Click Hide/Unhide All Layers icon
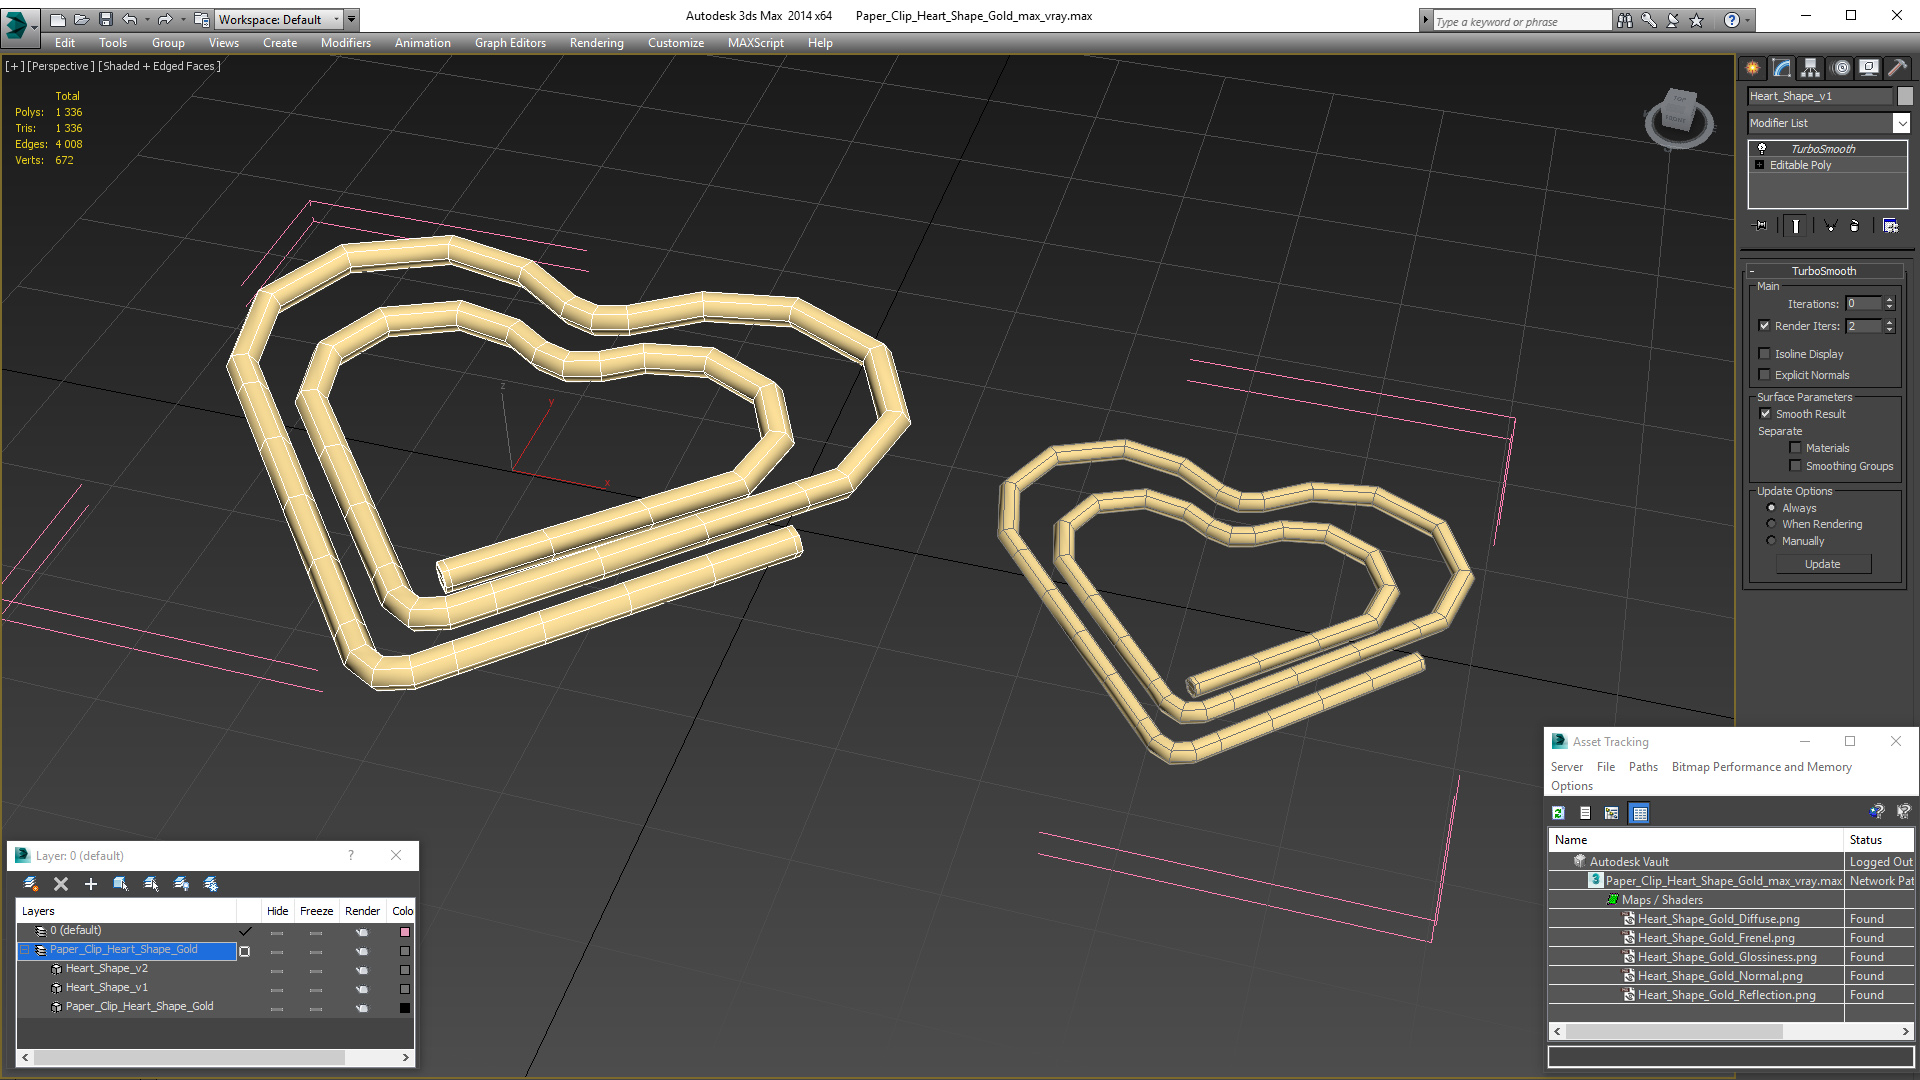1920x1080 pixels. click(181, 884)
